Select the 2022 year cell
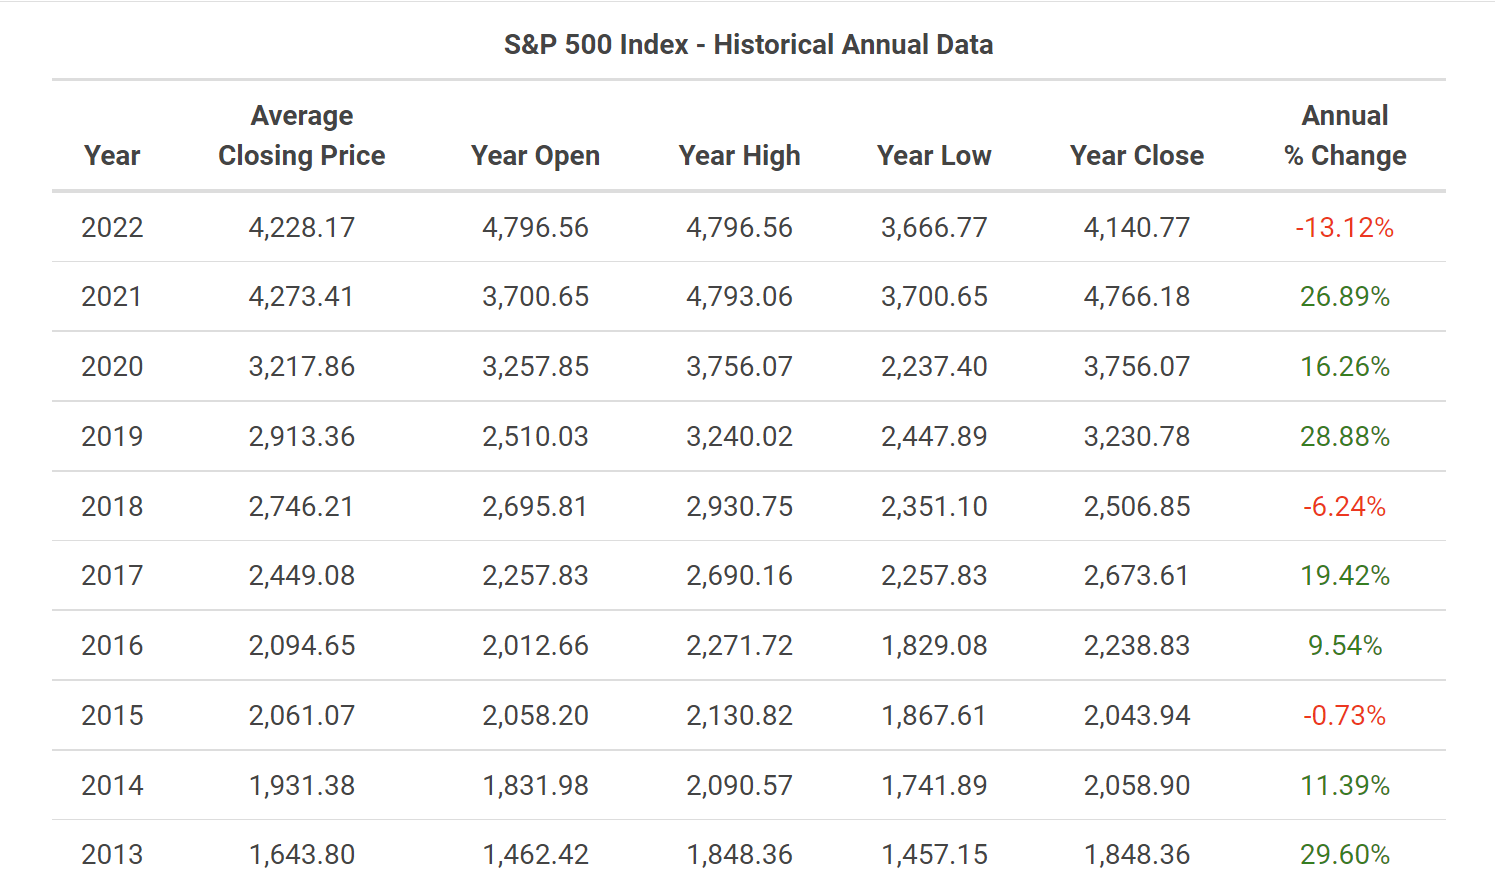This screenshot has height=885, width=1495. (112, 228)
